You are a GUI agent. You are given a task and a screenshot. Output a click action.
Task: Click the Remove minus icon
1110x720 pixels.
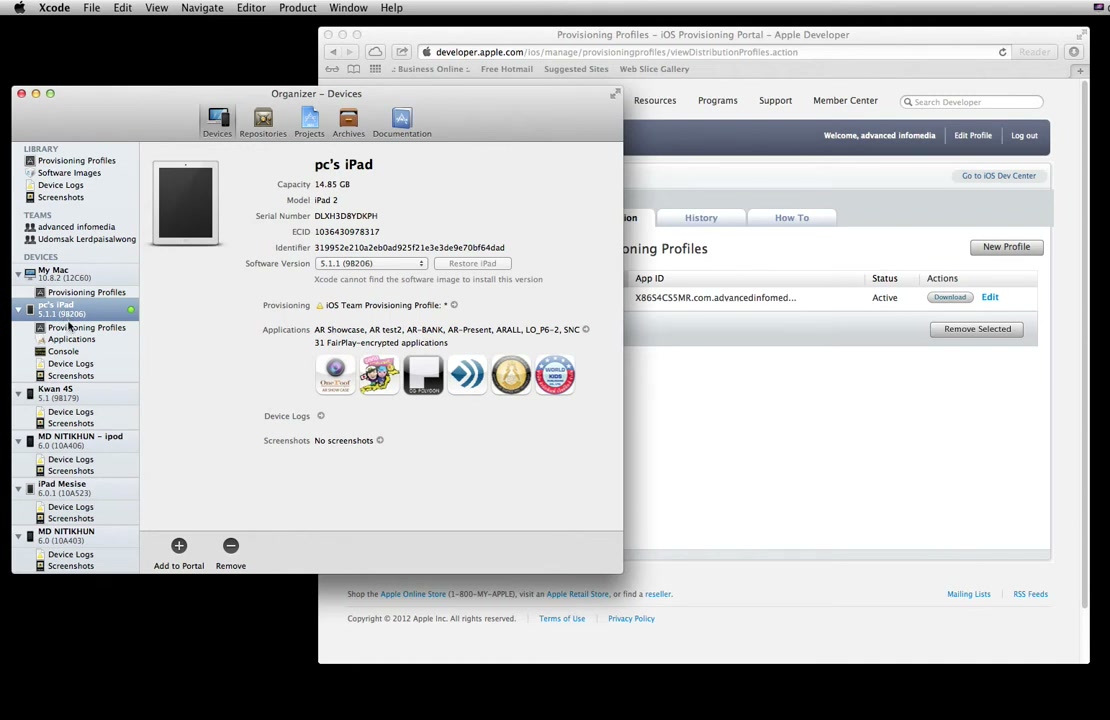coord(231,545)
